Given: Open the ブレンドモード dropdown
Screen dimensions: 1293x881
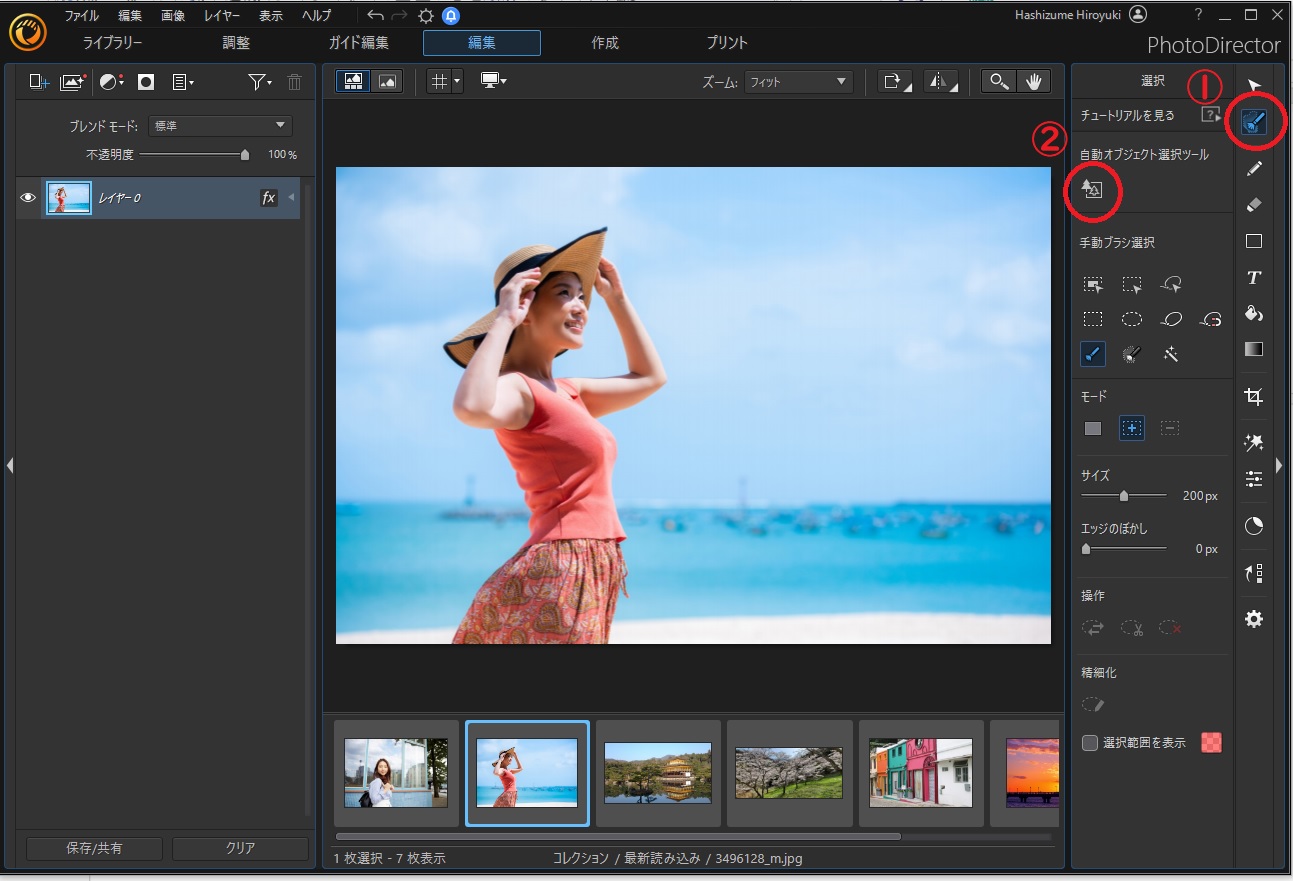Looking at the screenshot, I should [220, 126].
